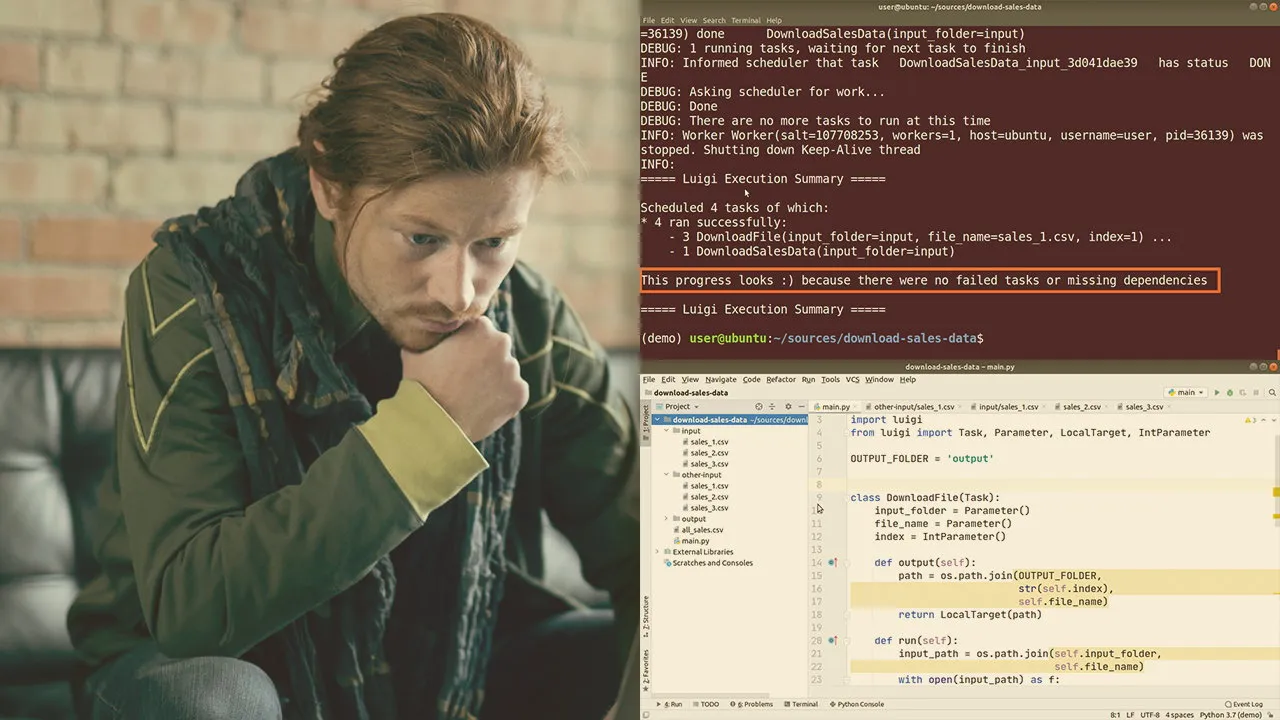
Task: Click the expand/collapse all icon in Project panel header
Action: [773, 407]
